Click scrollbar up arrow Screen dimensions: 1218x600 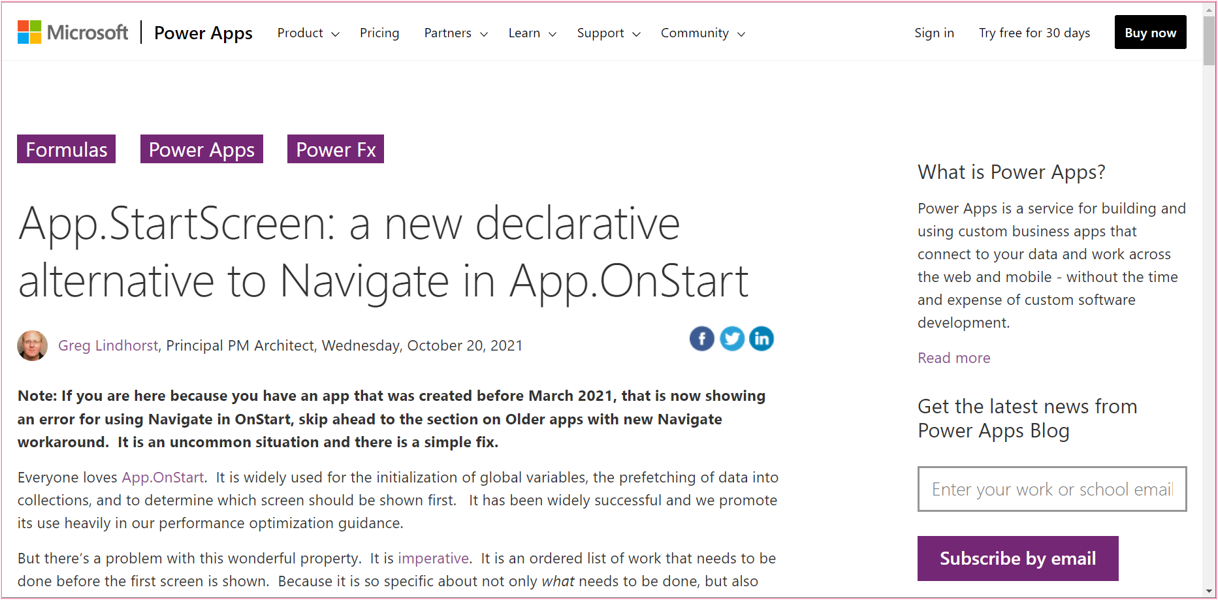[x=1209, y=8]
